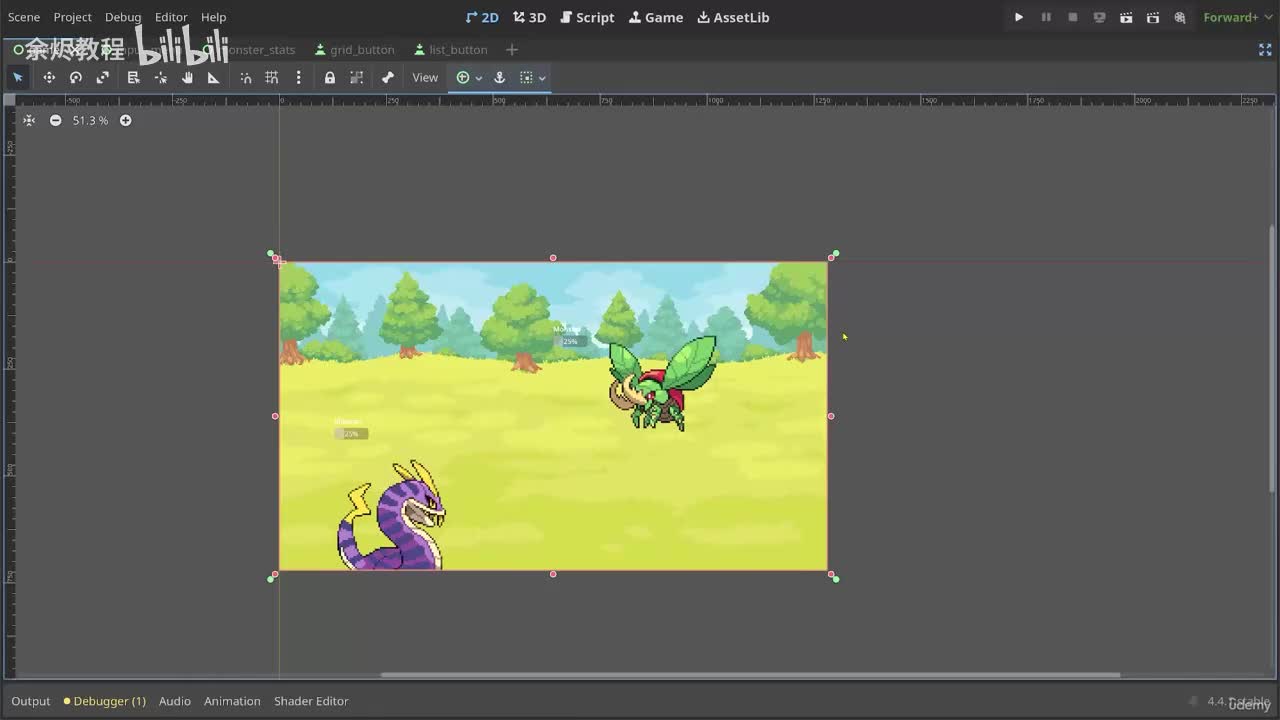
Task: Enable Movie Maker mode
Action: pos(1180,17)
